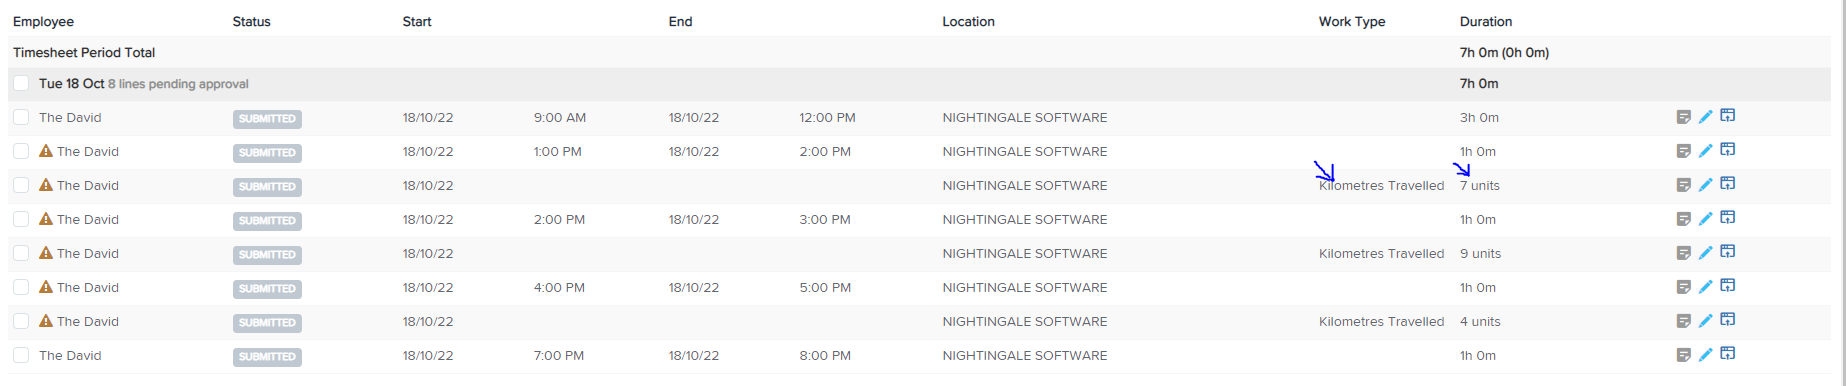Click the '12:00 PM' end time
Image resolution: width=1846 pixels, height=386 pixels.
pos(827,118)
